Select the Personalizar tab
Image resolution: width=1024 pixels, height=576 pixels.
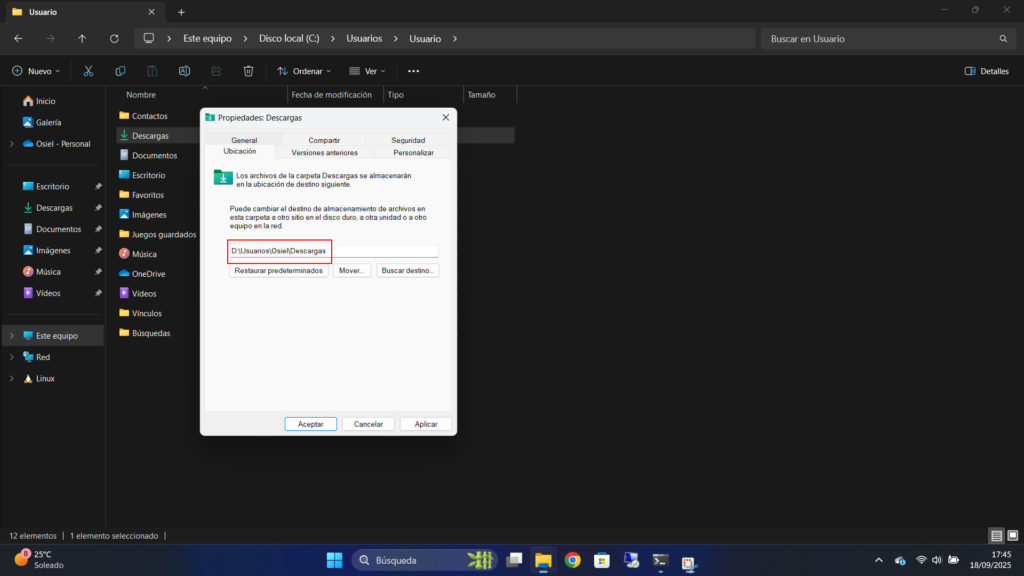tap(413, 153)
